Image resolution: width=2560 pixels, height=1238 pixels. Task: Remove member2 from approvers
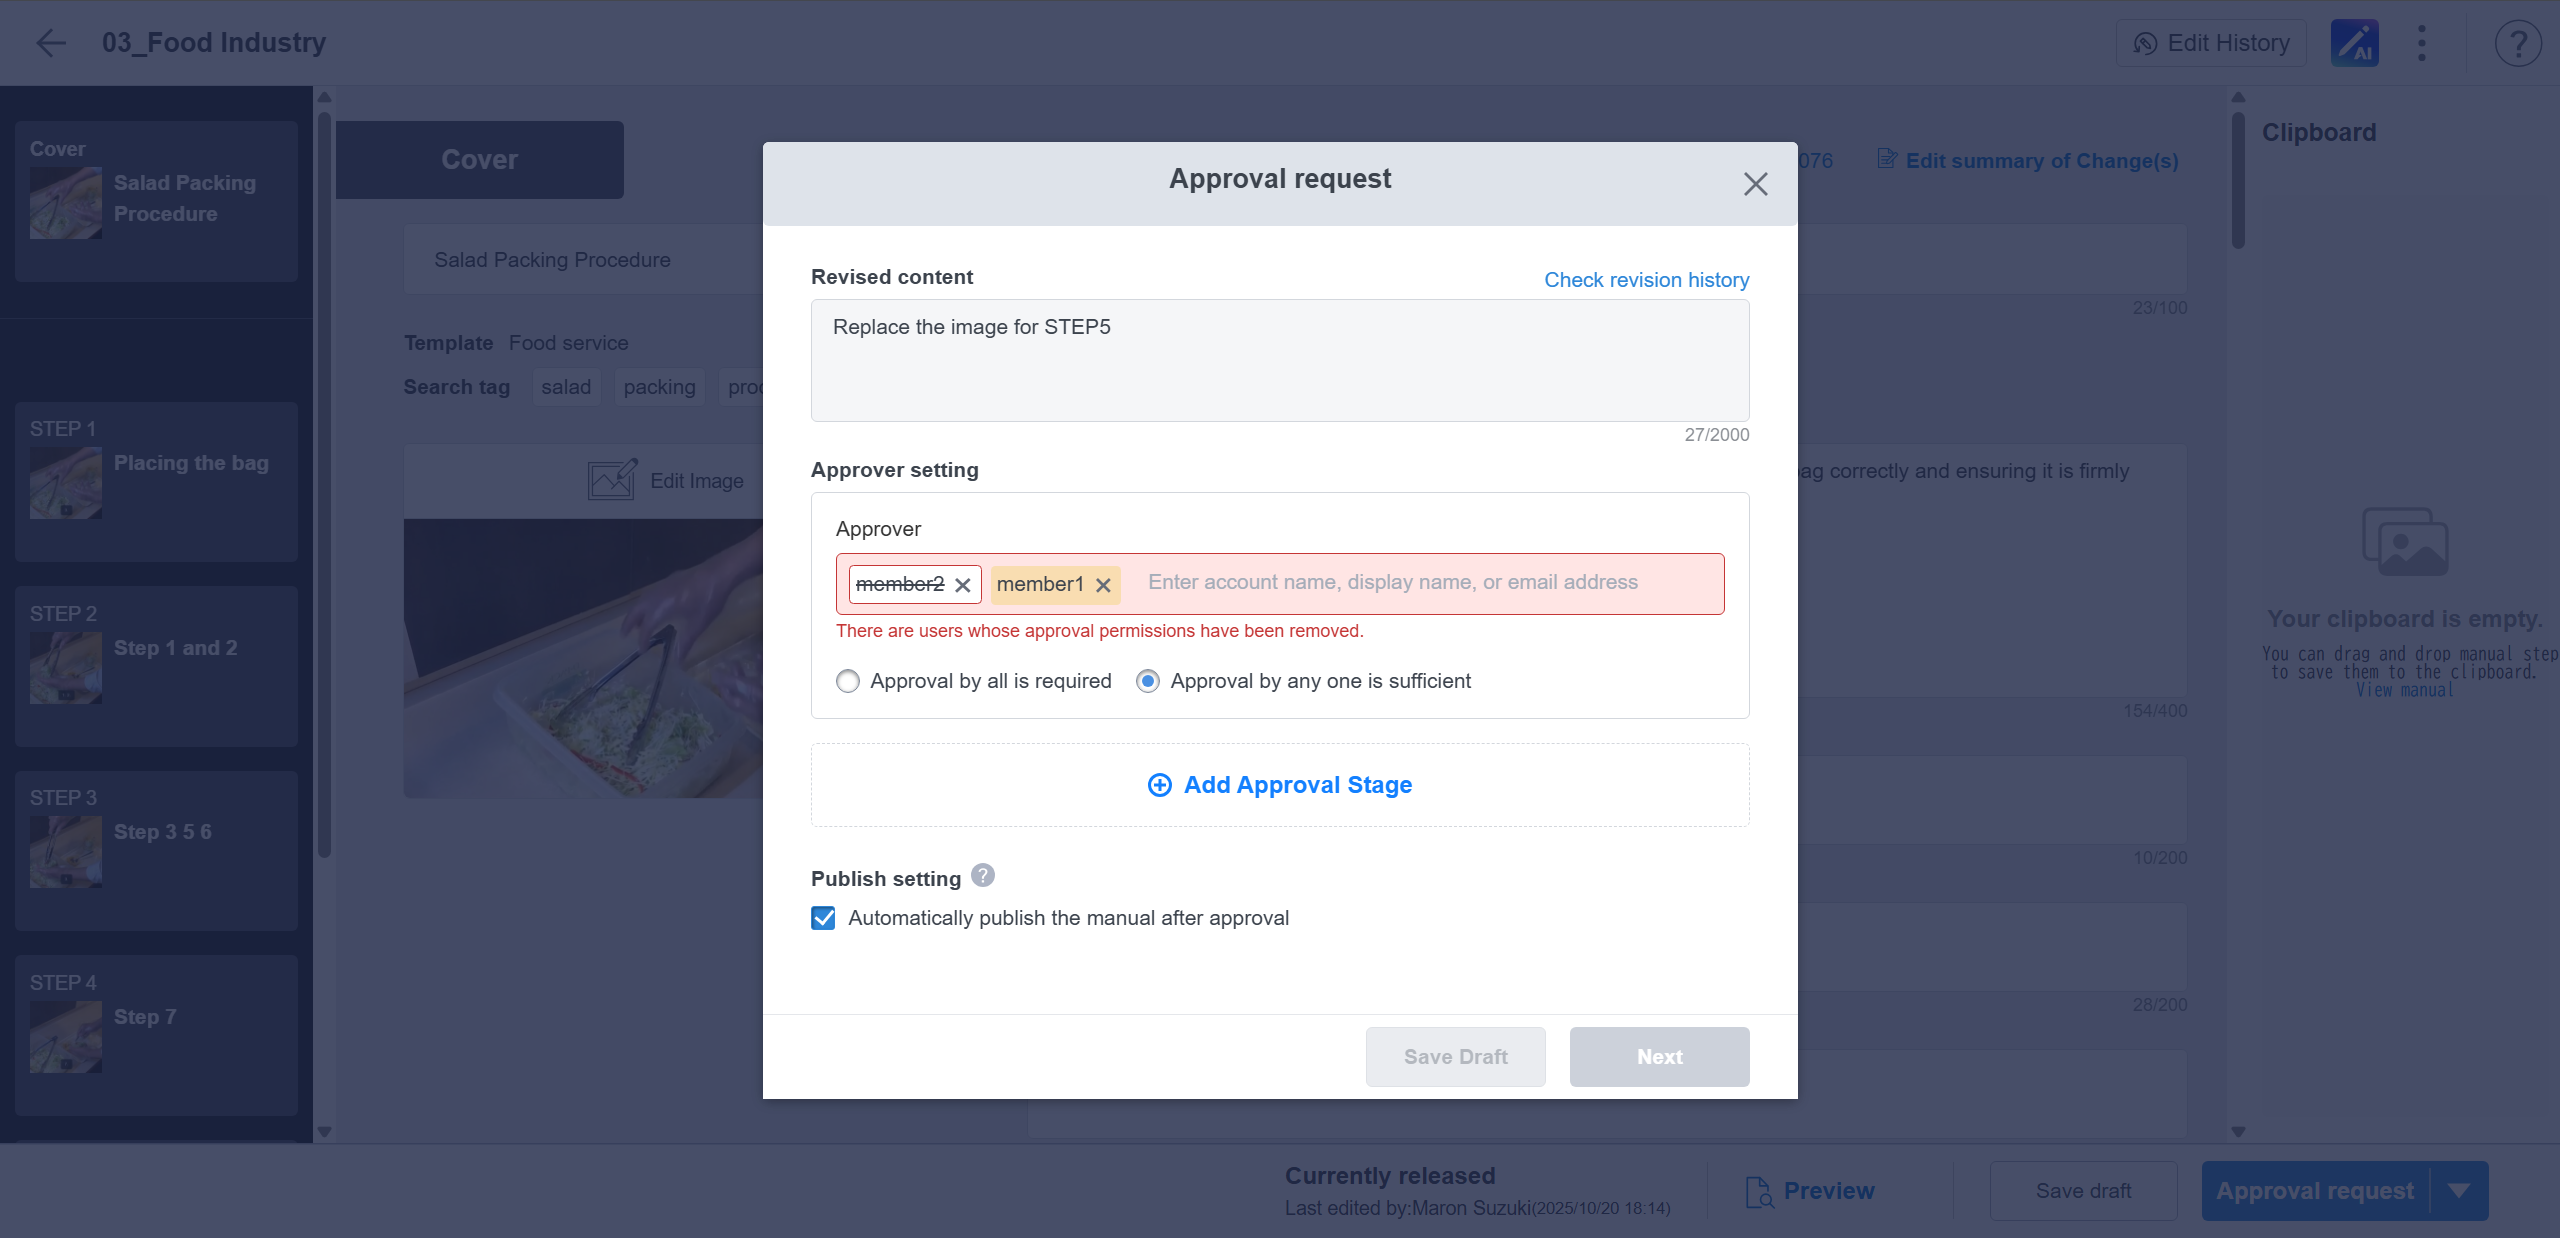963,585
